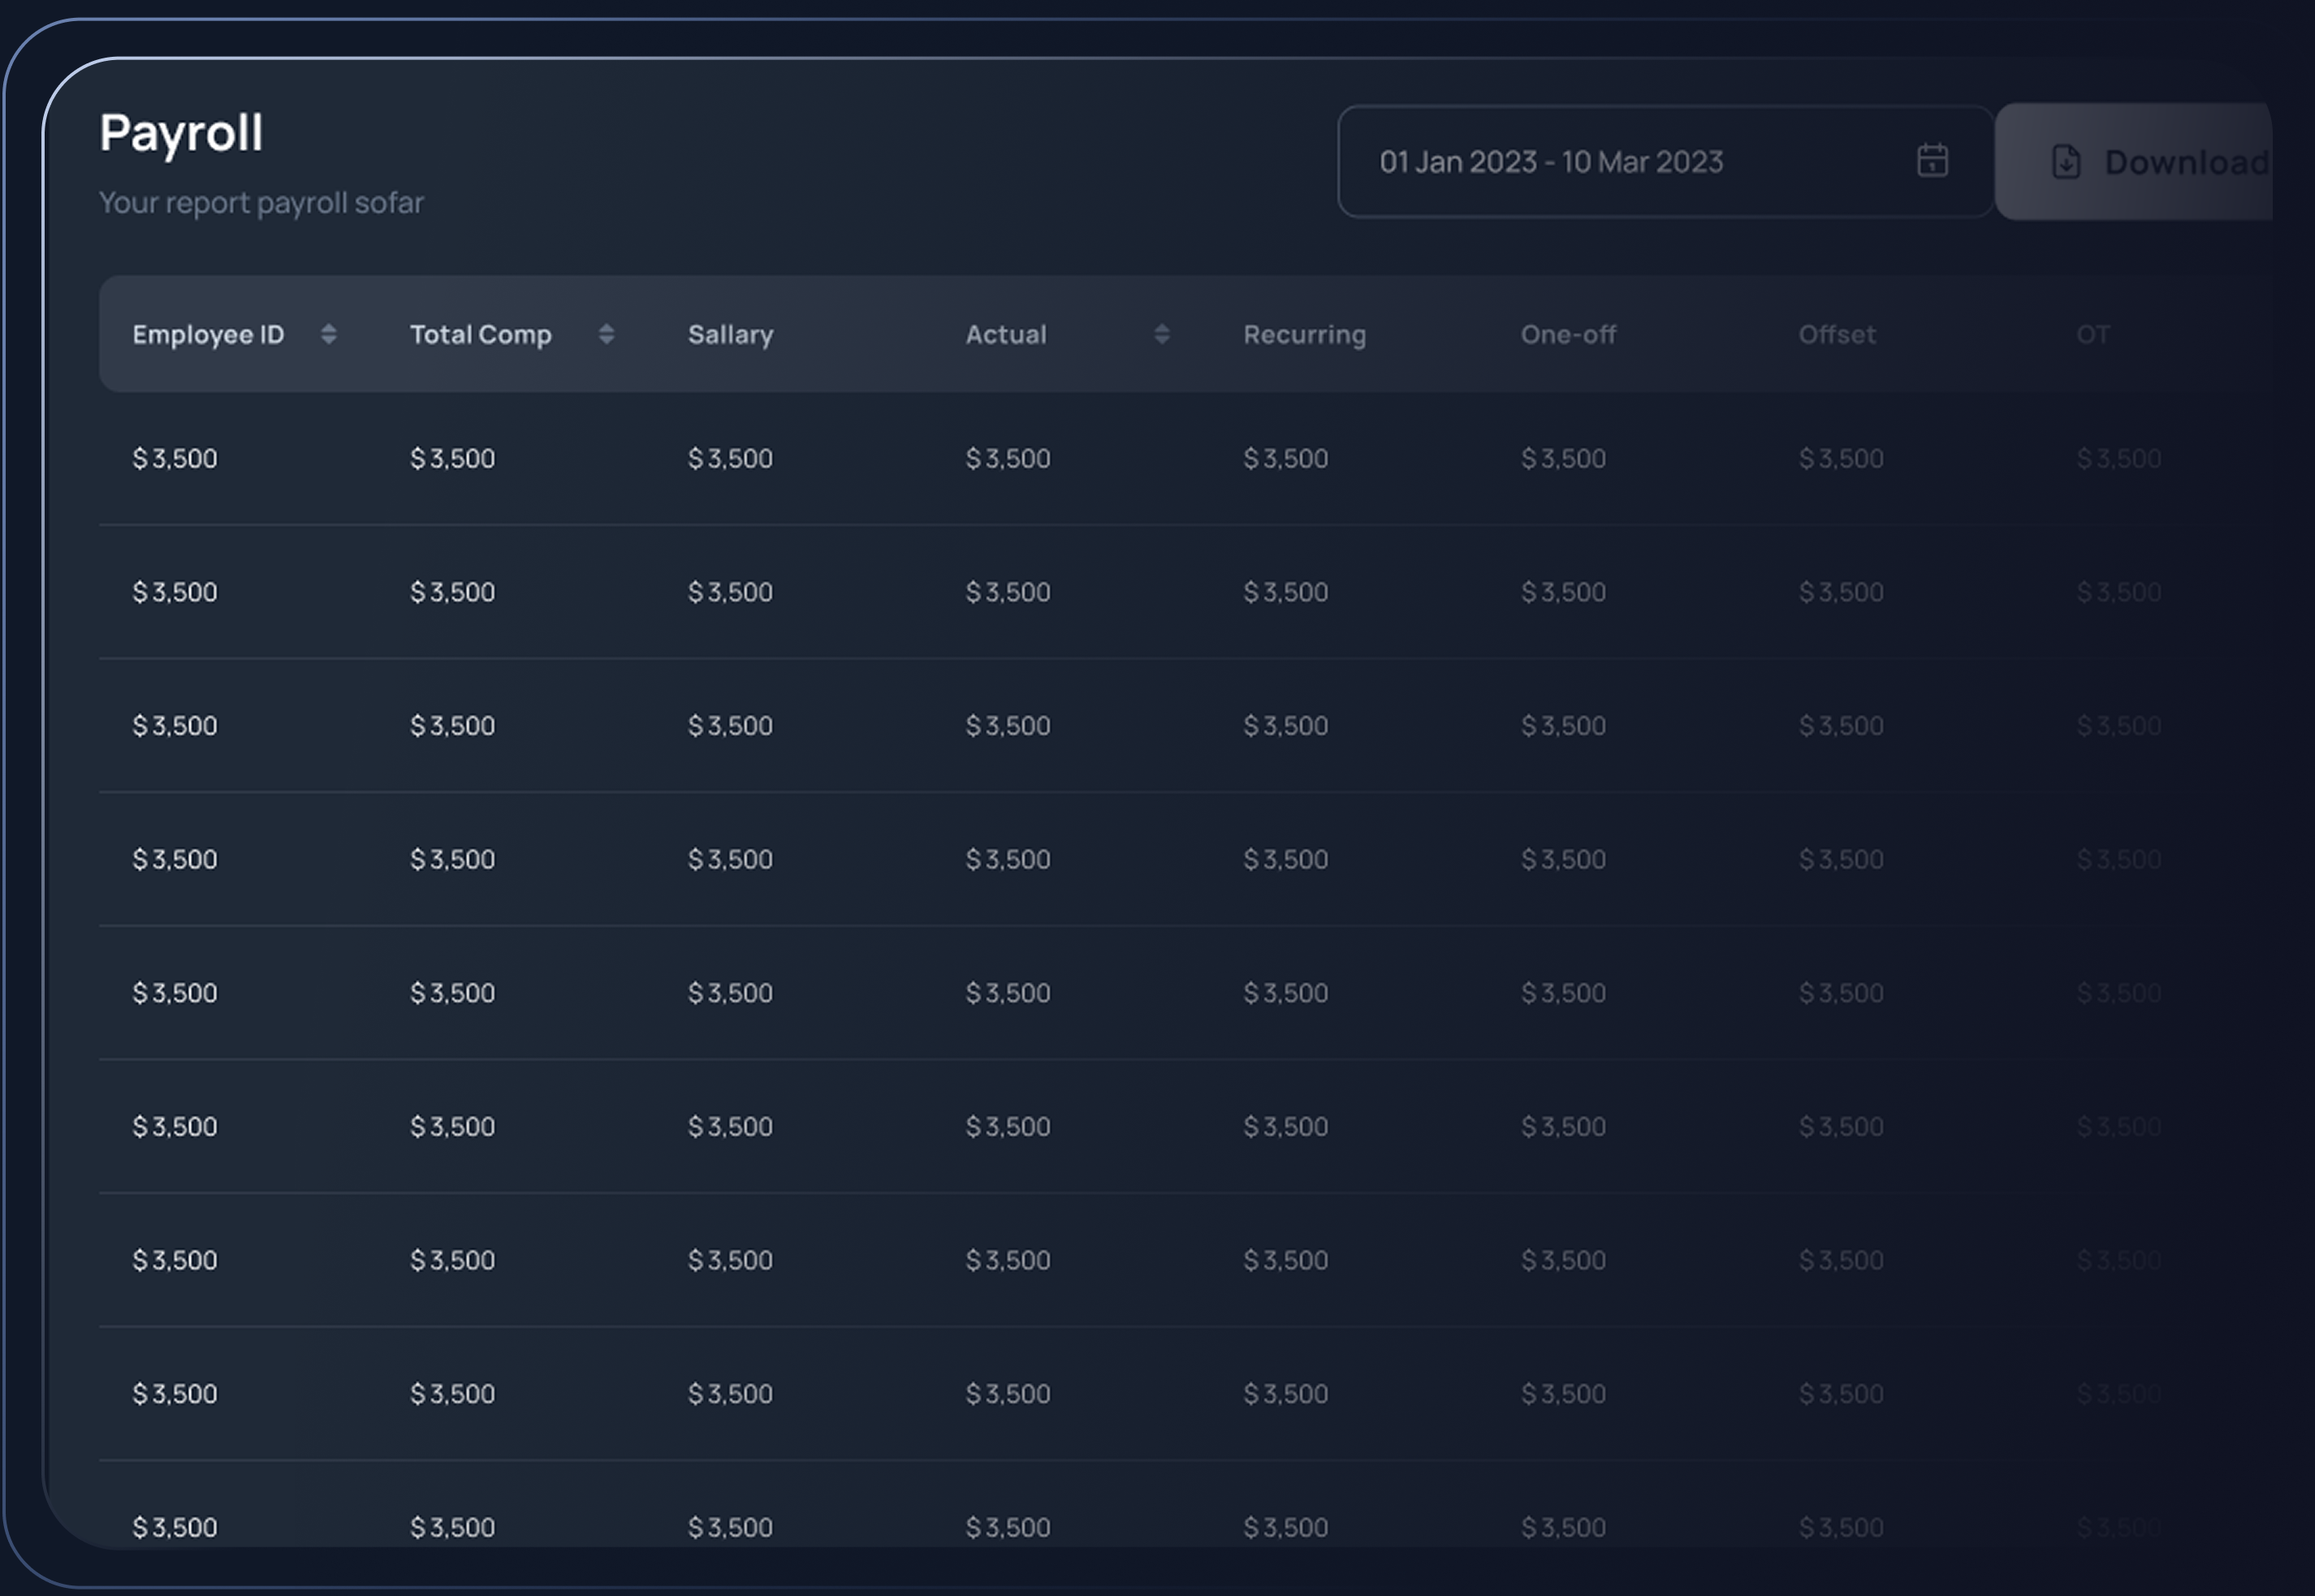Click the Recurring column header

click(x=1304, y=334)
